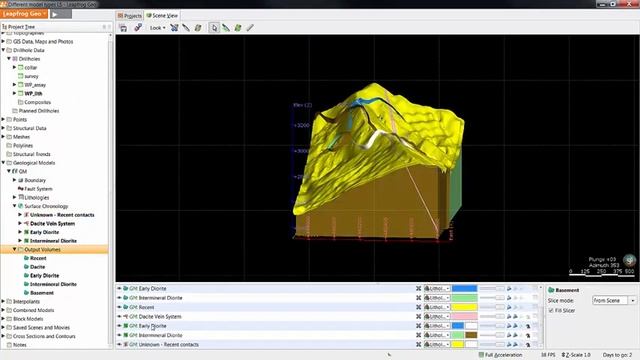Expand the WP_lith table node
The height and width of the screenshot is (360, 640).
(14, 93)
